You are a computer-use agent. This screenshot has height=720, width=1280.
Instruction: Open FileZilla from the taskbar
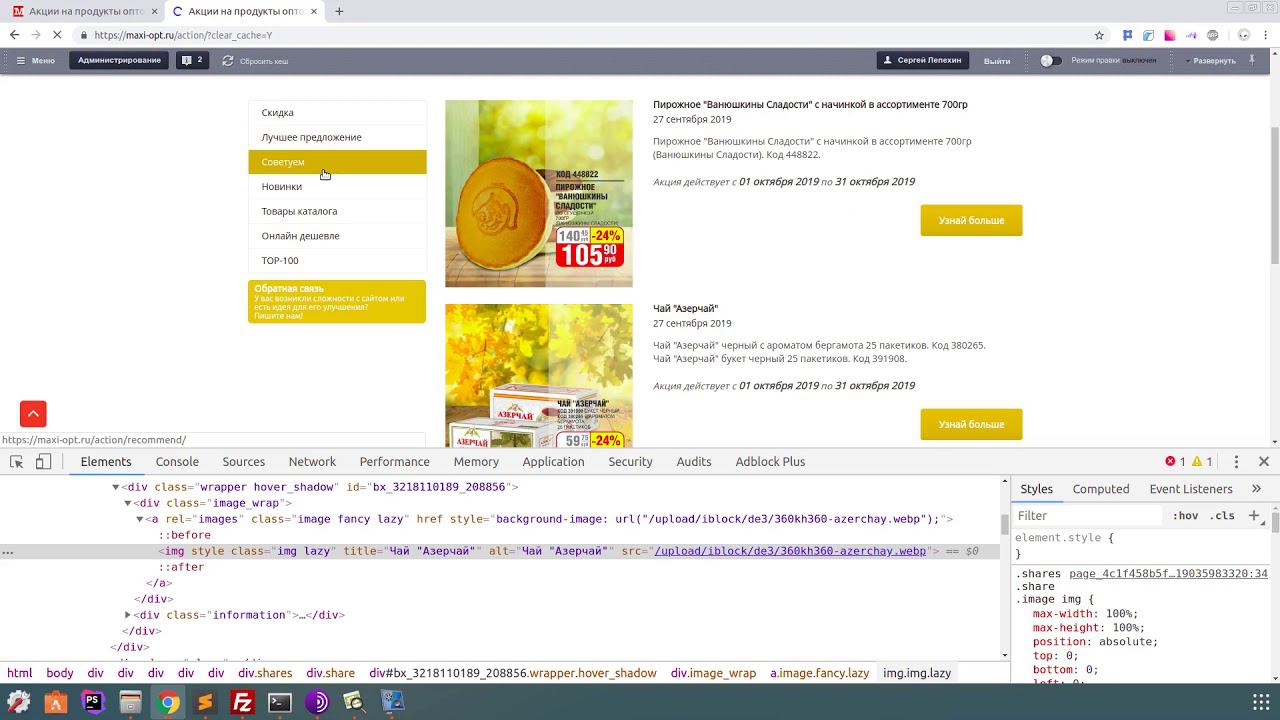click(x=242, y=702)
